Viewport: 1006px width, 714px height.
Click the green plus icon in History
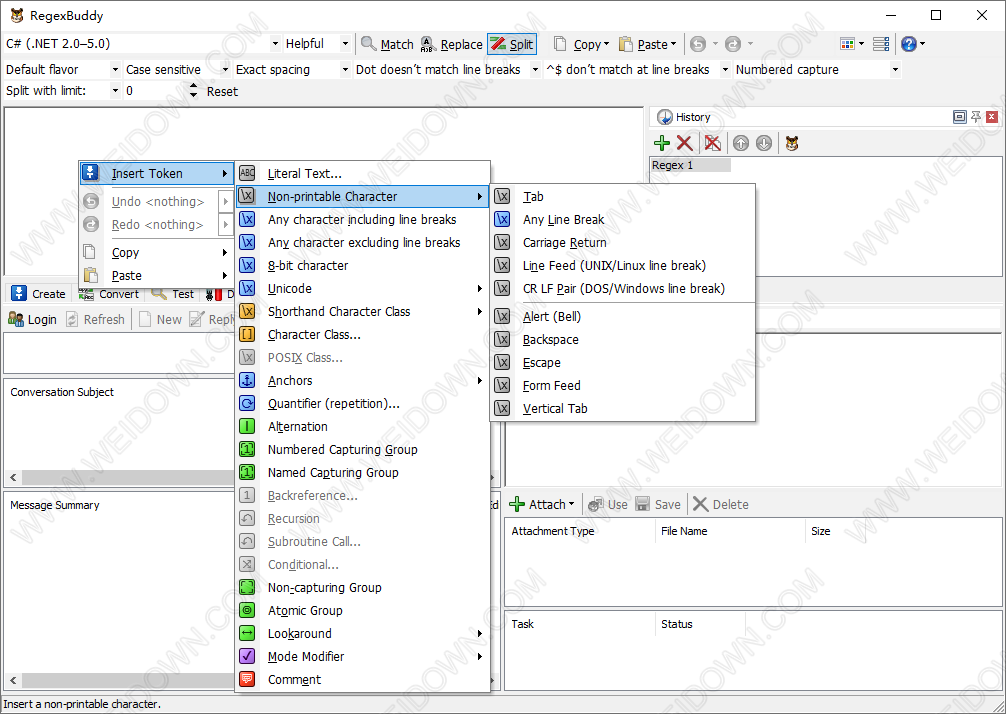tap(661, 143)
